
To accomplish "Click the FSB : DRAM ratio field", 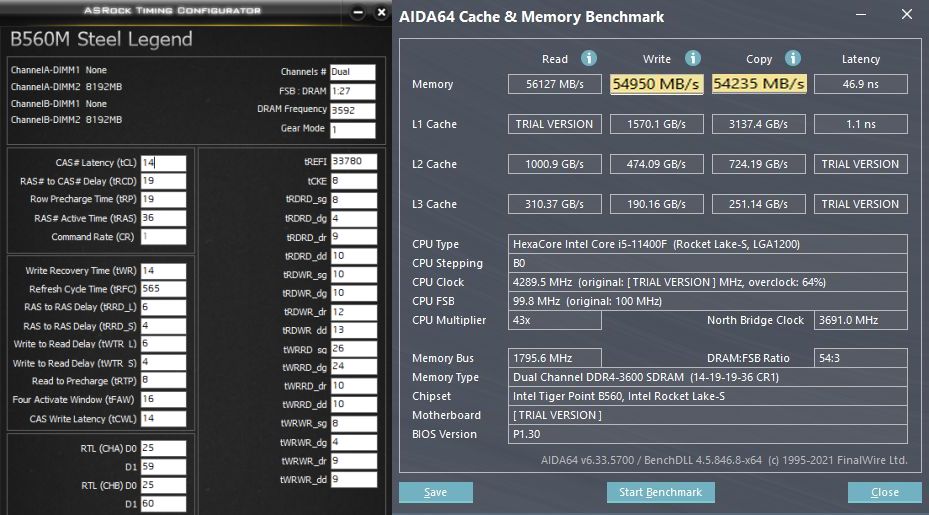I will pos(353,91).
